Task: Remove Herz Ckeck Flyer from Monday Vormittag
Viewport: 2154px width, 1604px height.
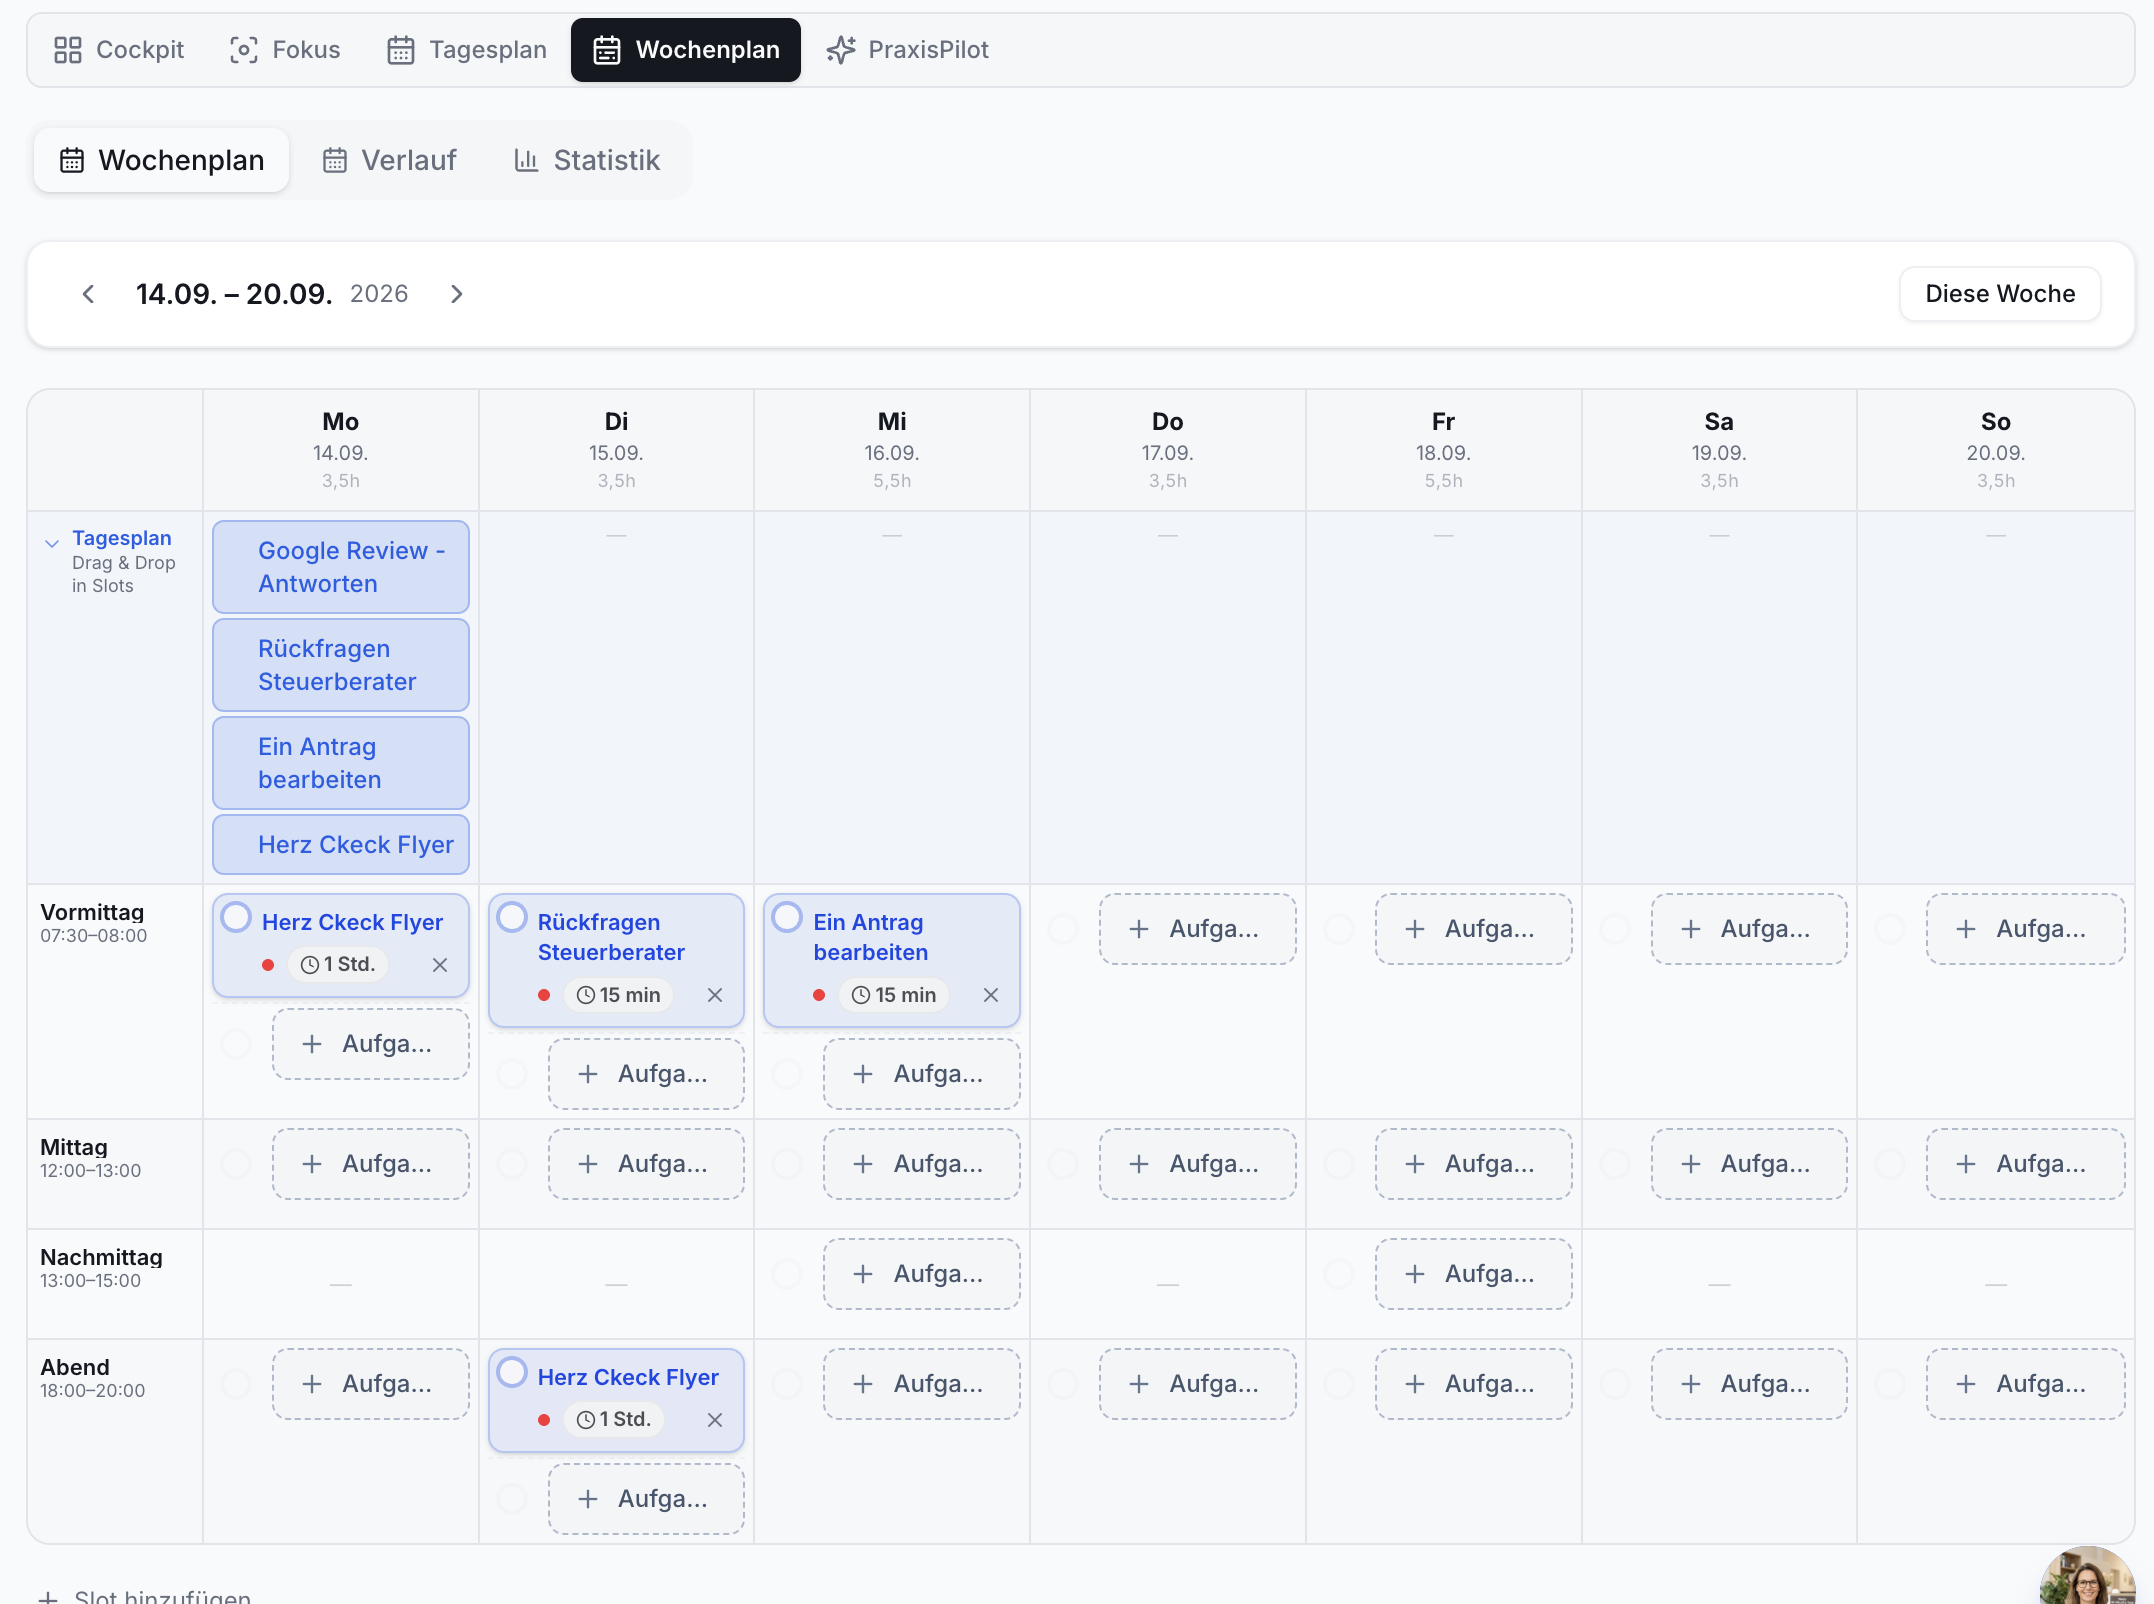Action: (440, 965)
